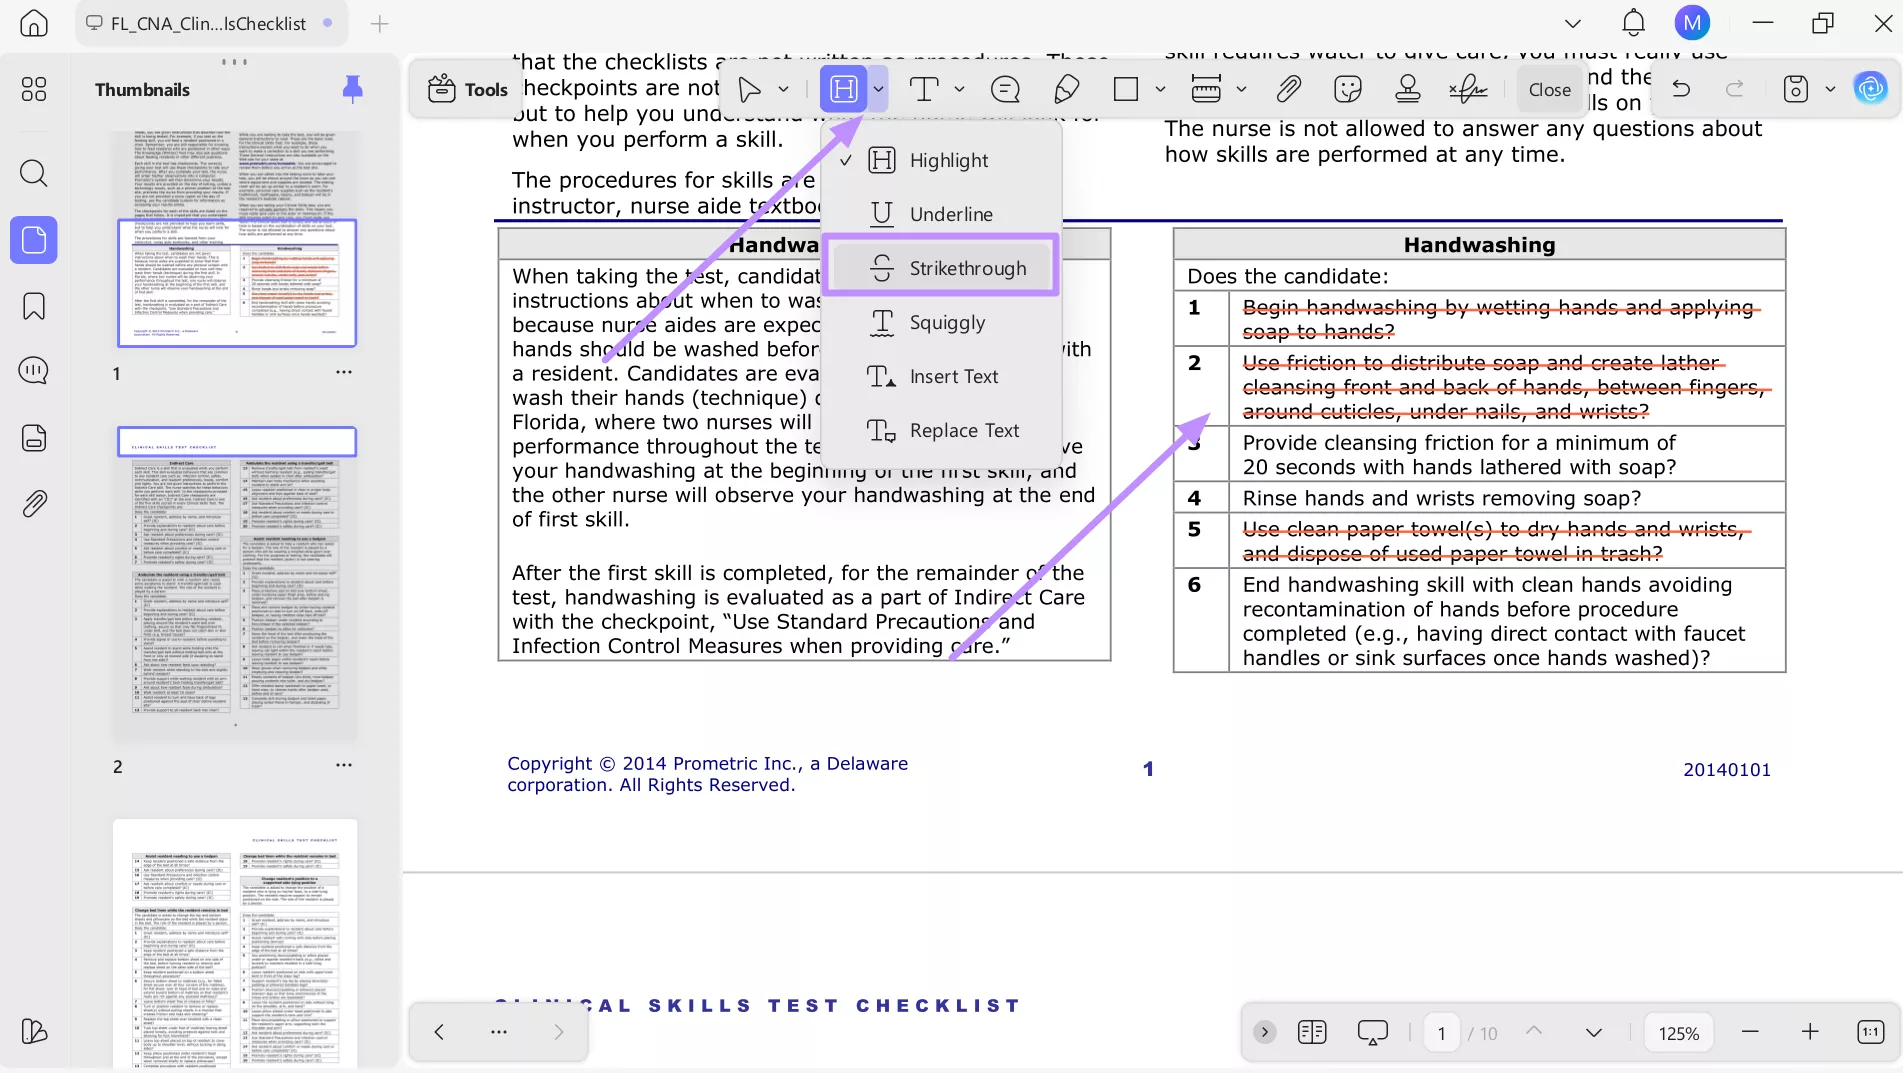Expand the measure tool dropdown
This screenshot has width=1903, height=1073.
click(1242, 89)
